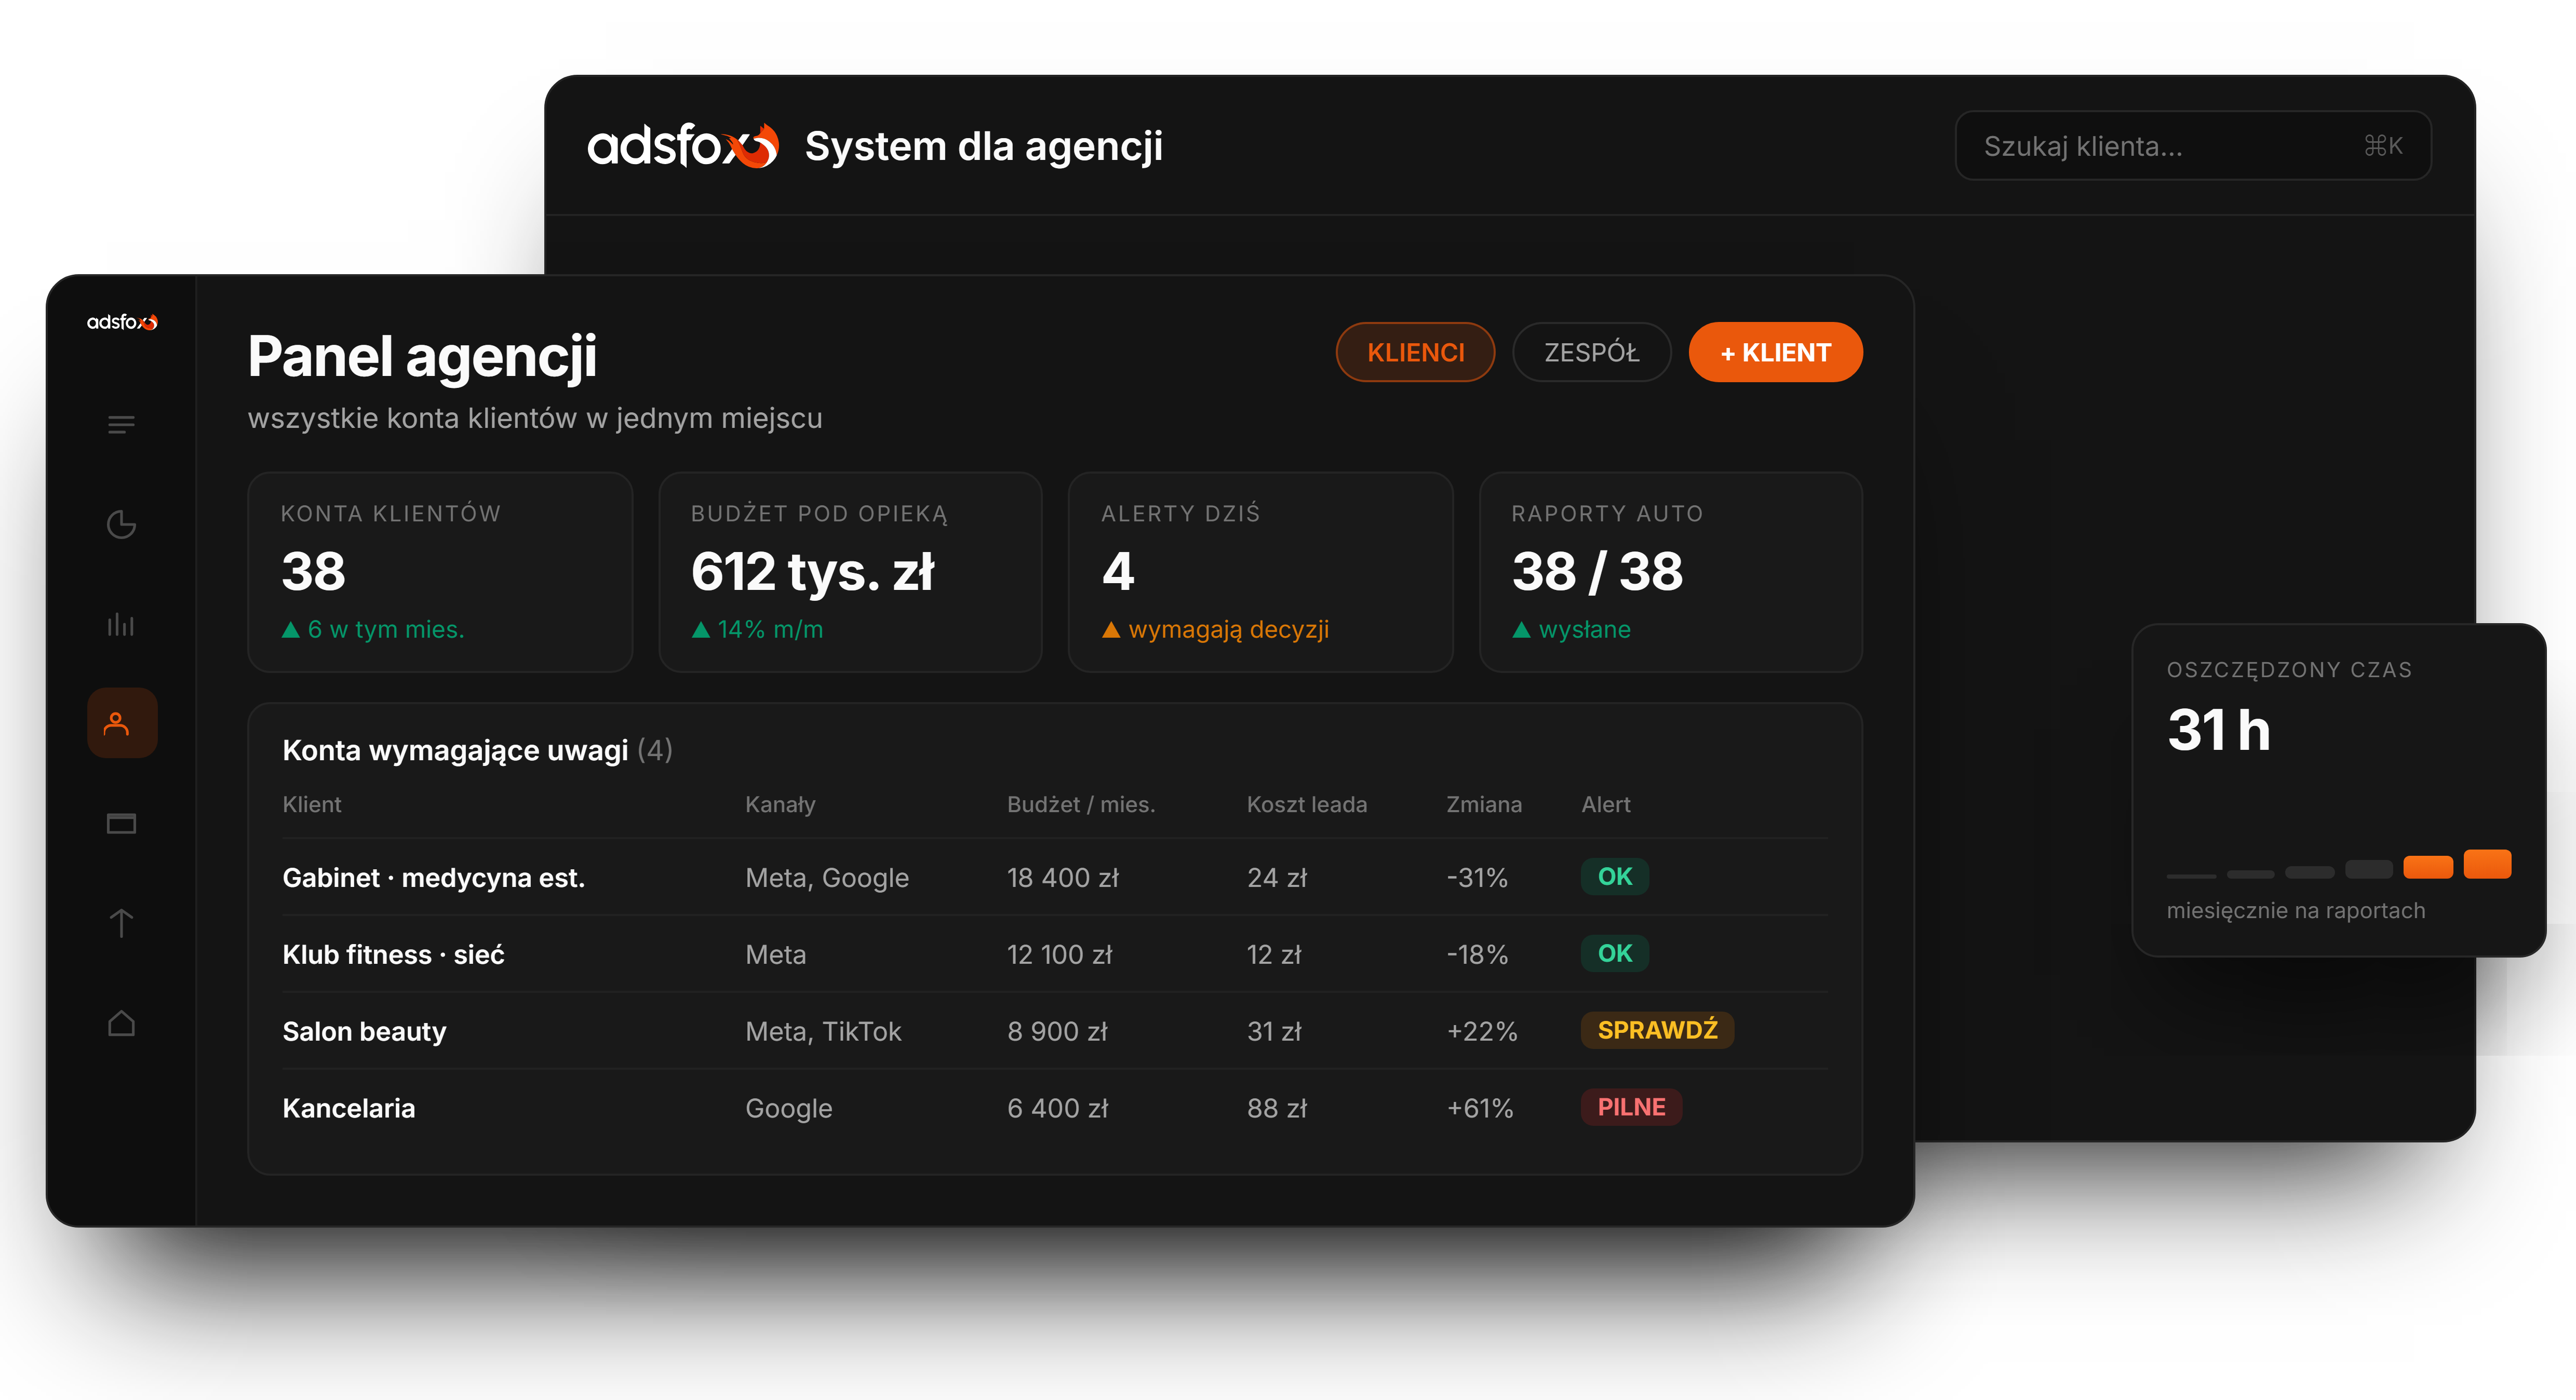Click 'Meta, TikTok' channels cell
2576x1400 pixels.
tap(823, 1032)
